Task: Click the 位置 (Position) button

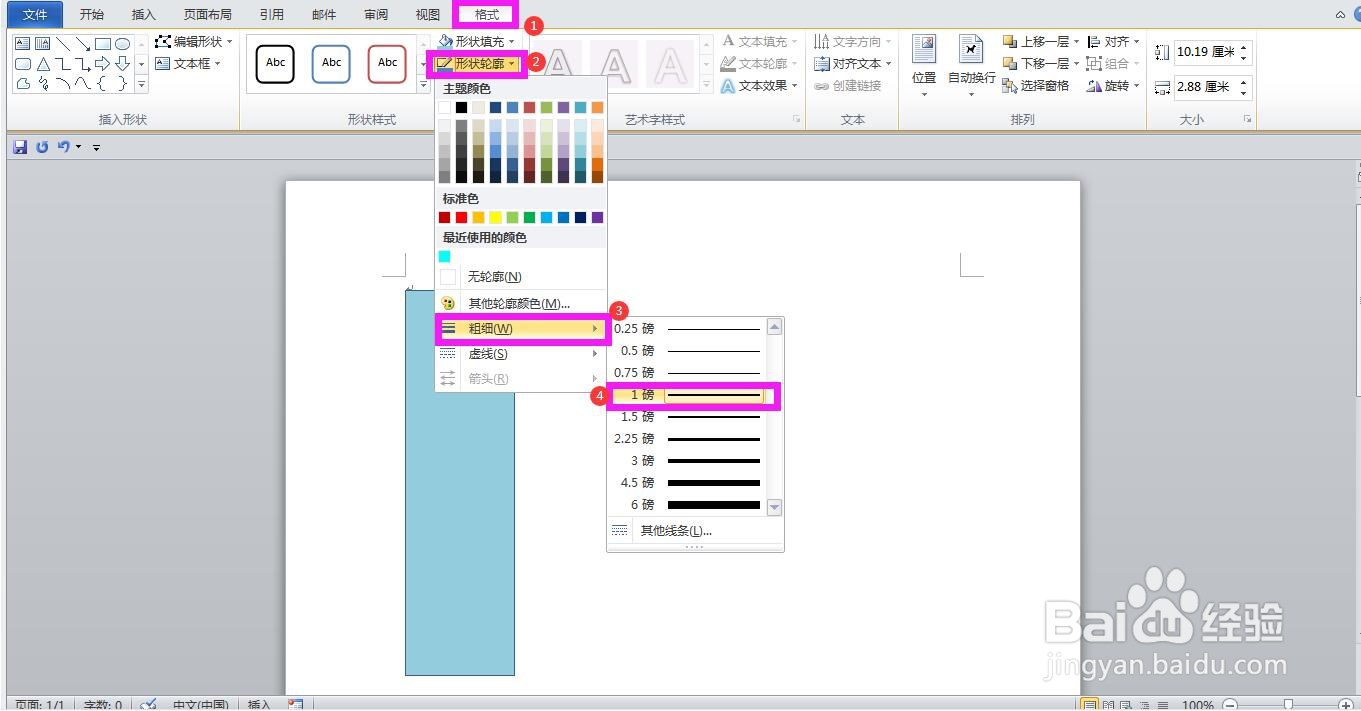Action: tap(924, 66)
